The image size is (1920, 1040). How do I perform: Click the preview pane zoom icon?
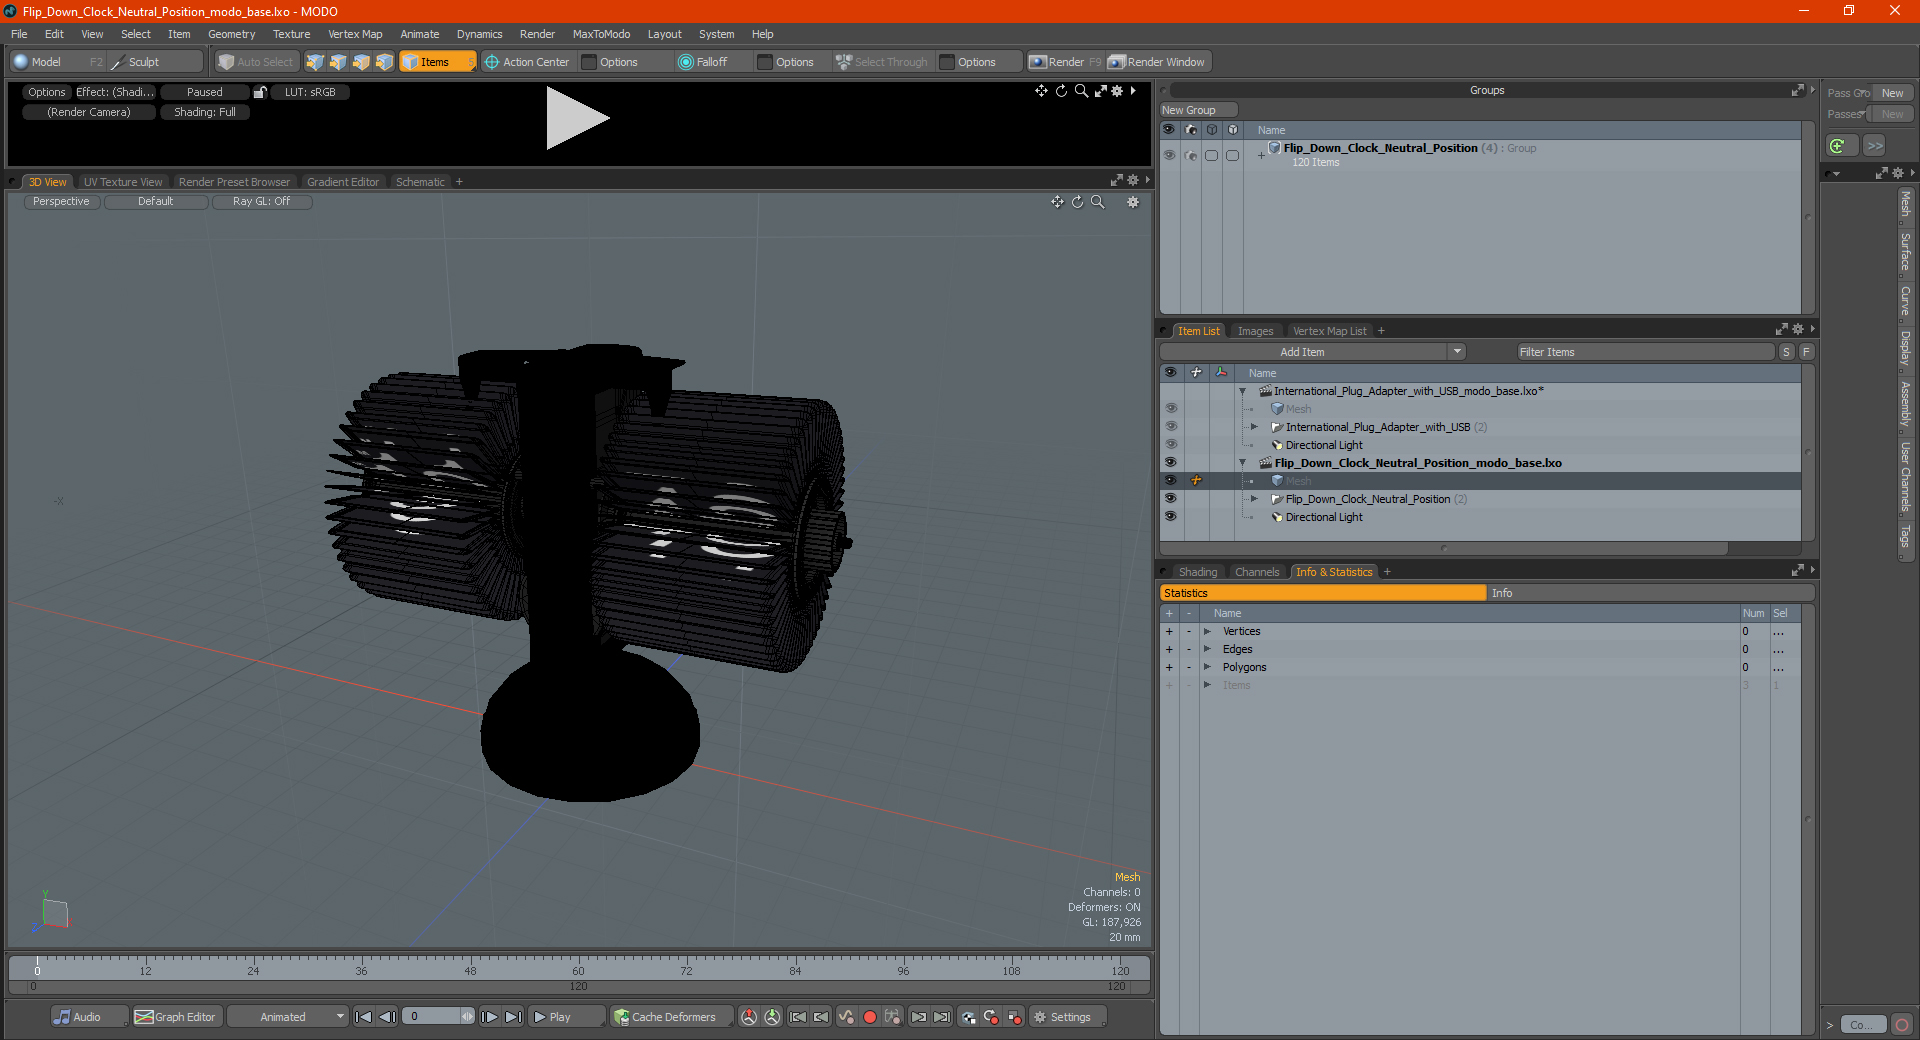1081,91
